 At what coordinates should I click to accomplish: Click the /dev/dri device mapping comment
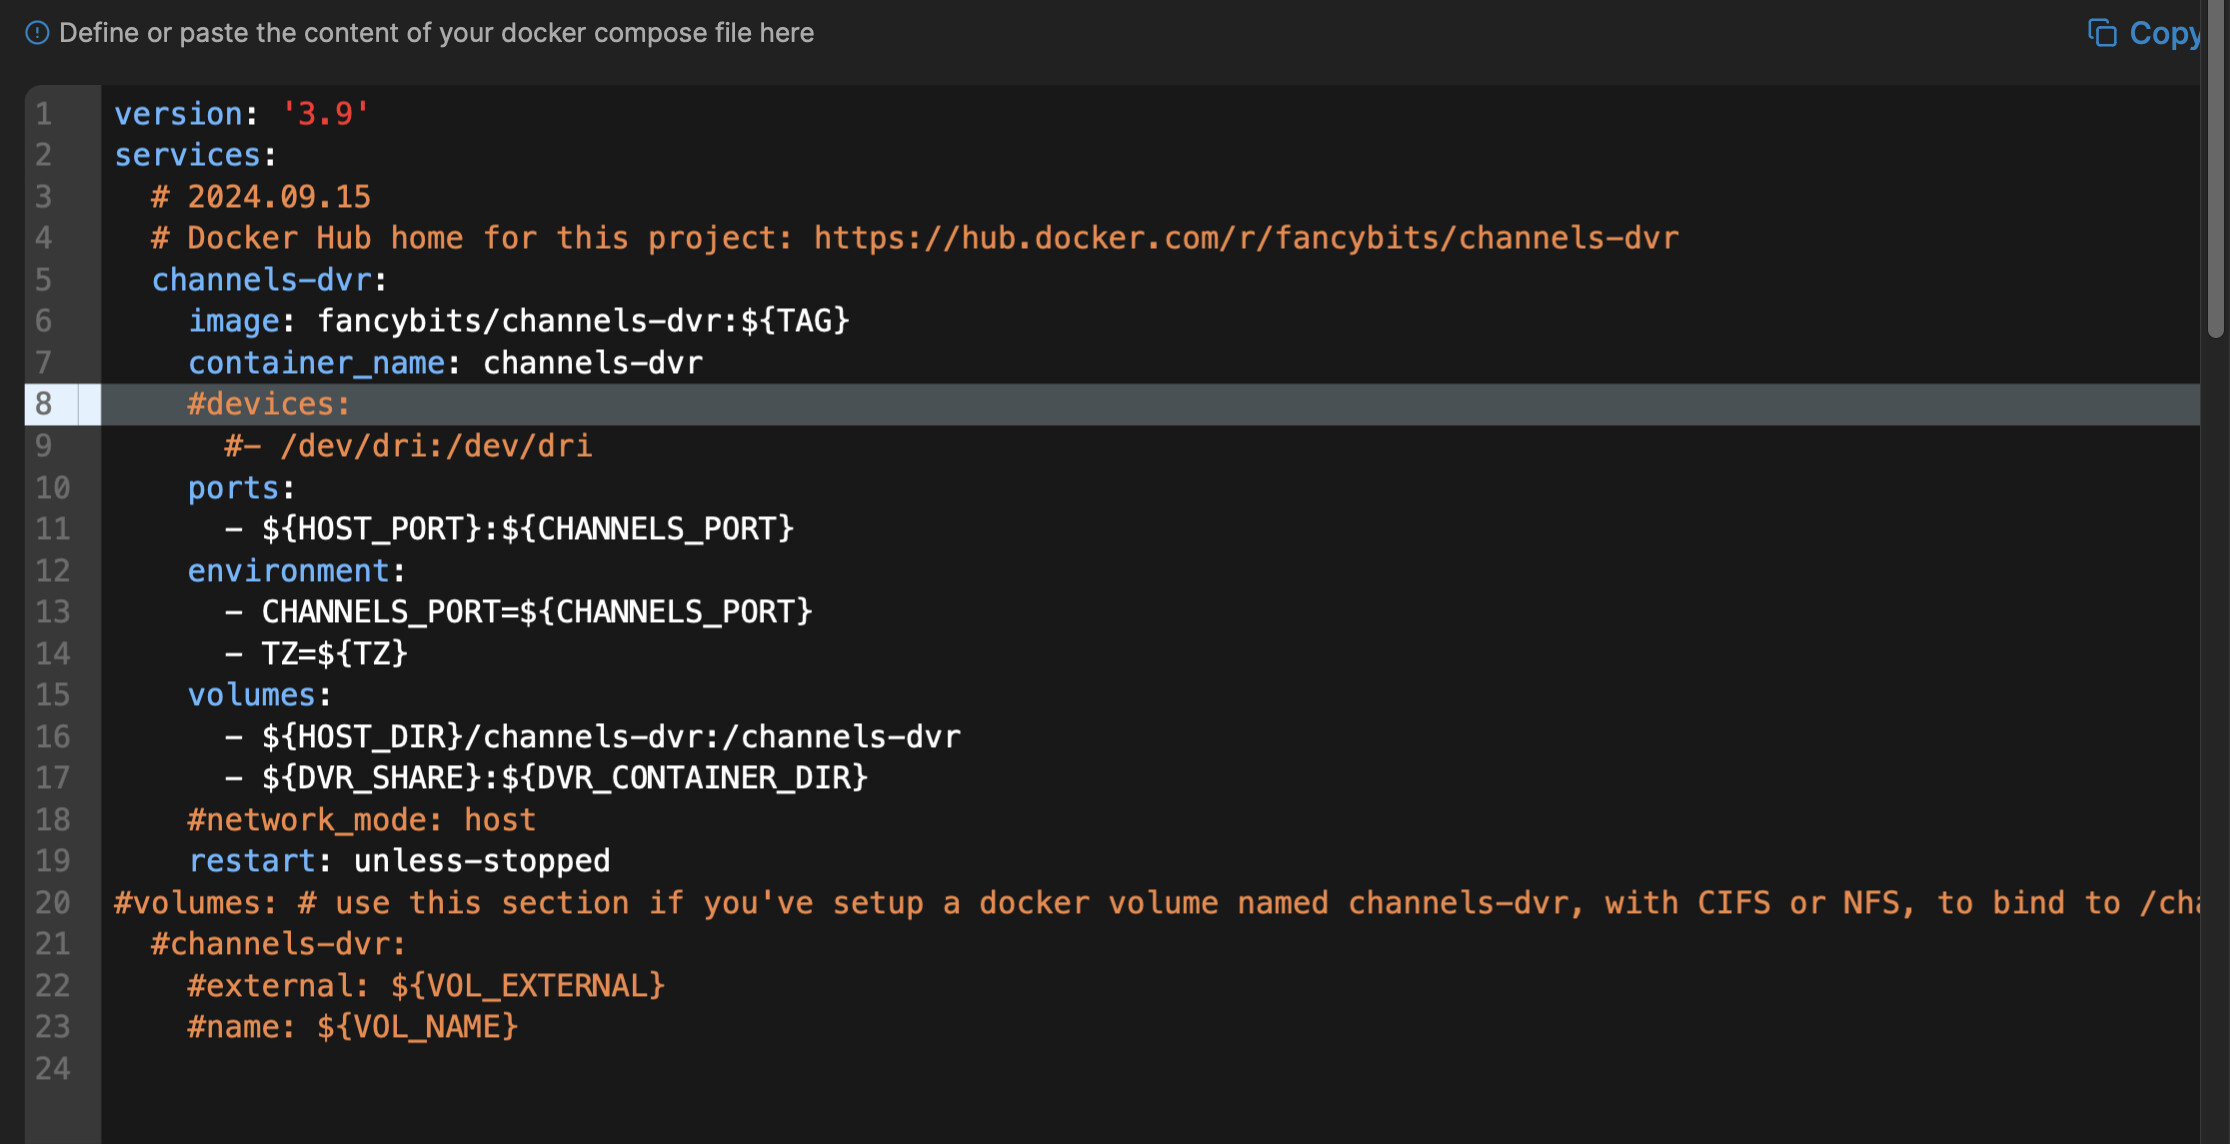(408, 446)
